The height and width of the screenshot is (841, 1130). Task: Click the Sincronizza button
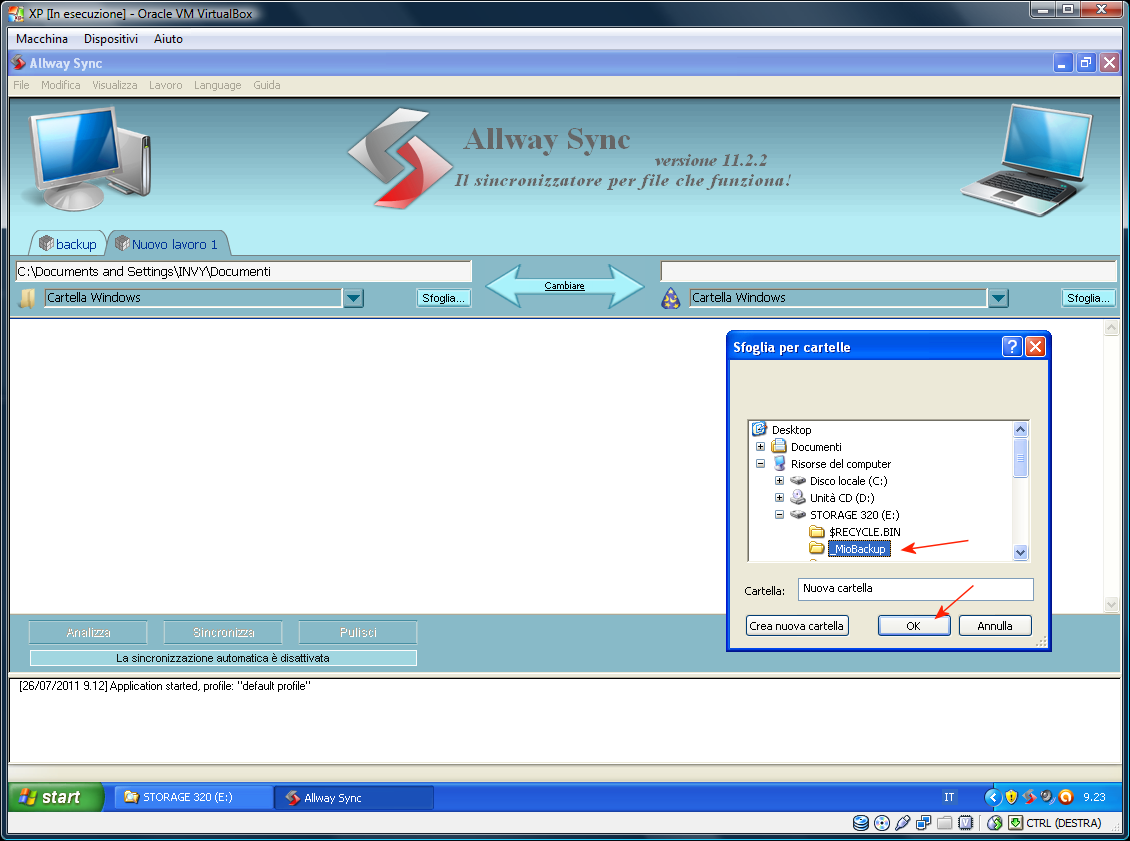point(223,632)
